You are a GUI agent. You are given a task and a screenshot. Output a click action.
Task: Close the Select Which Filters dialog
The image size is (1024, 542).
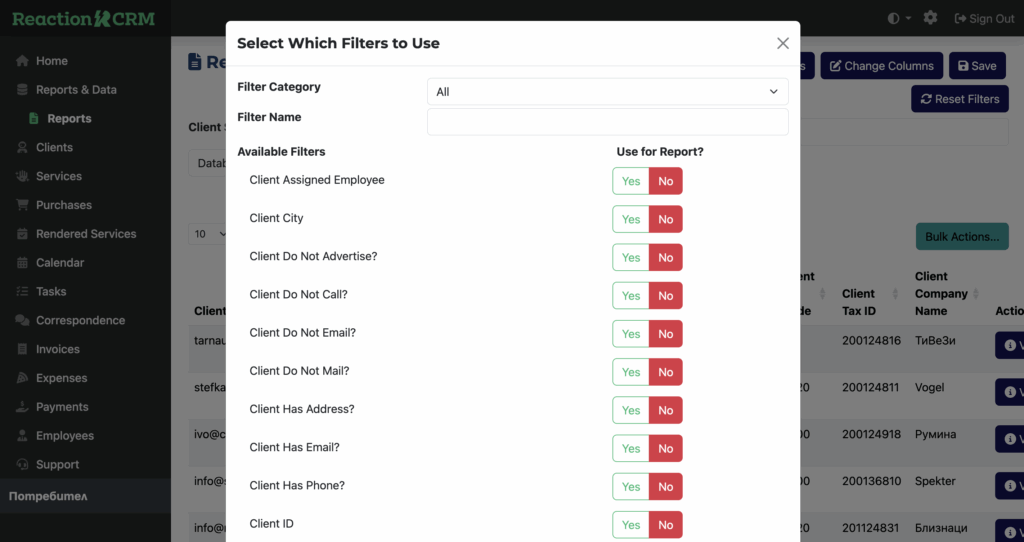[782, 43]
